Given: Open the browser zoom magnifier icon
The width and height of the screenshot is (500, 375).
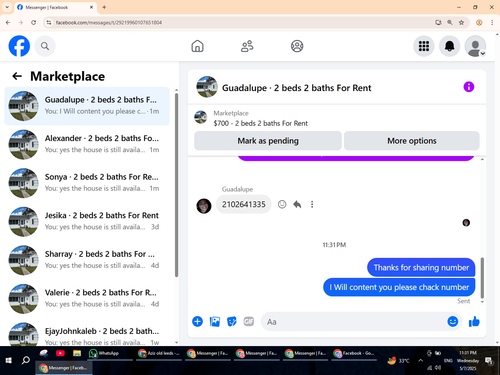Looking at the screenshot, I should (450, 22).
